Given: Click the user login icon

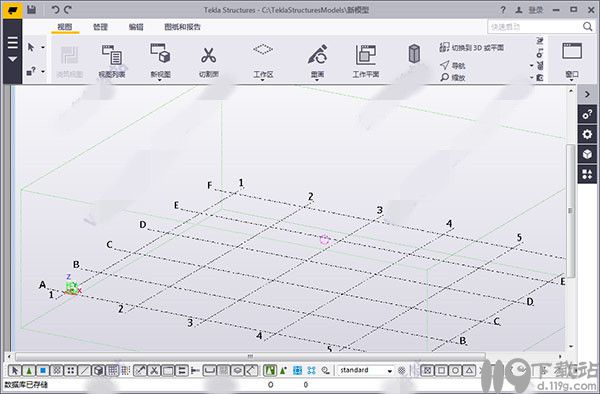Looking at the screenshot, I should click(519, 10).
